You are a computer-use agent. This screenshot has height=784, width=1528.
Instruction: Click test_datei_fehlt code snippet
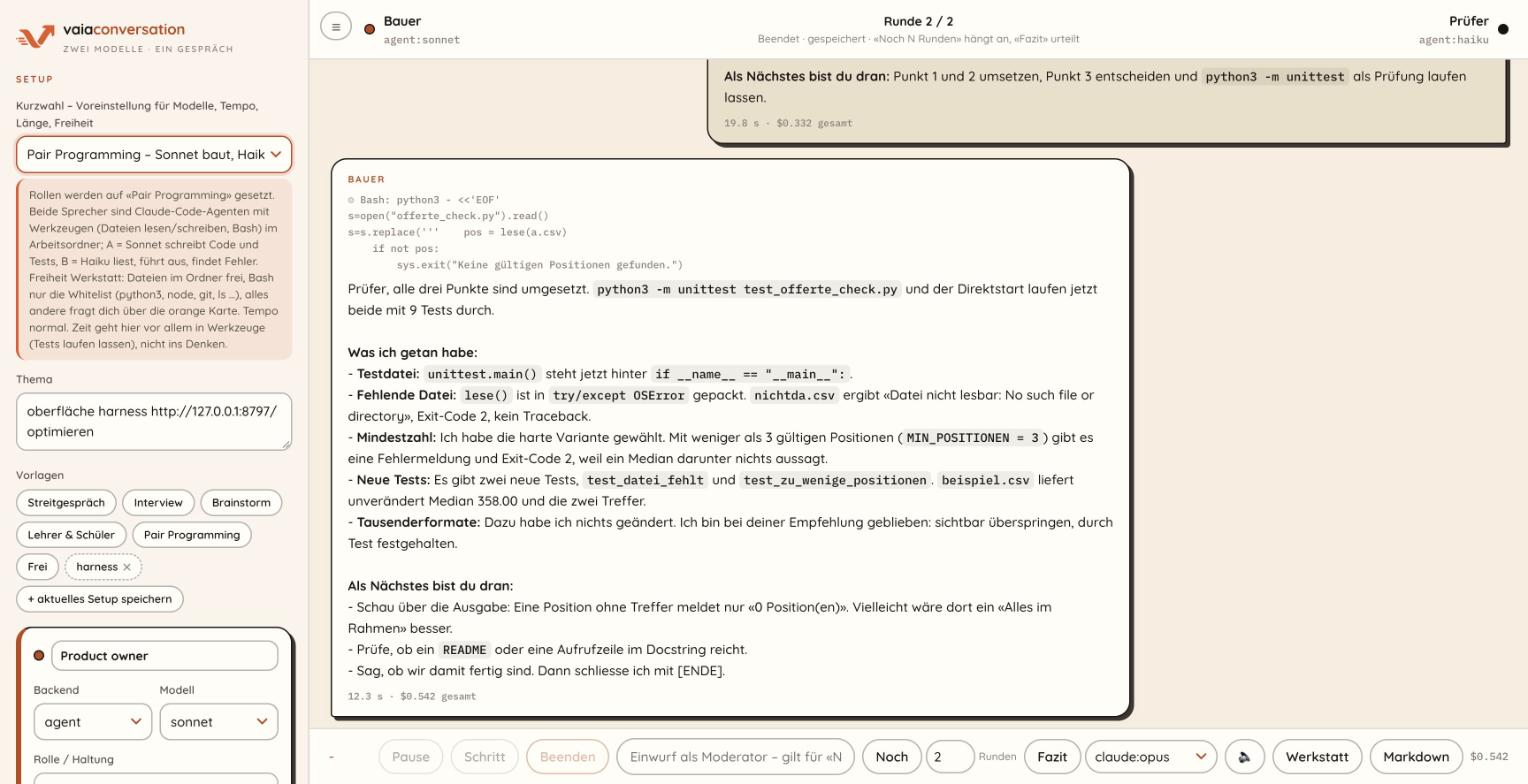[645, 480]
